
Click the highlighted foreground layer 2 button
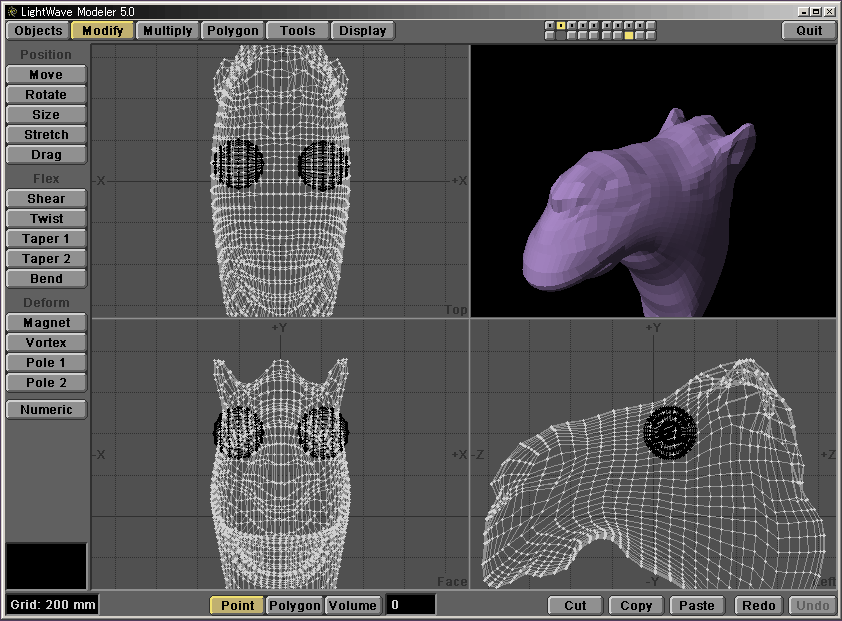click(561, 25)
